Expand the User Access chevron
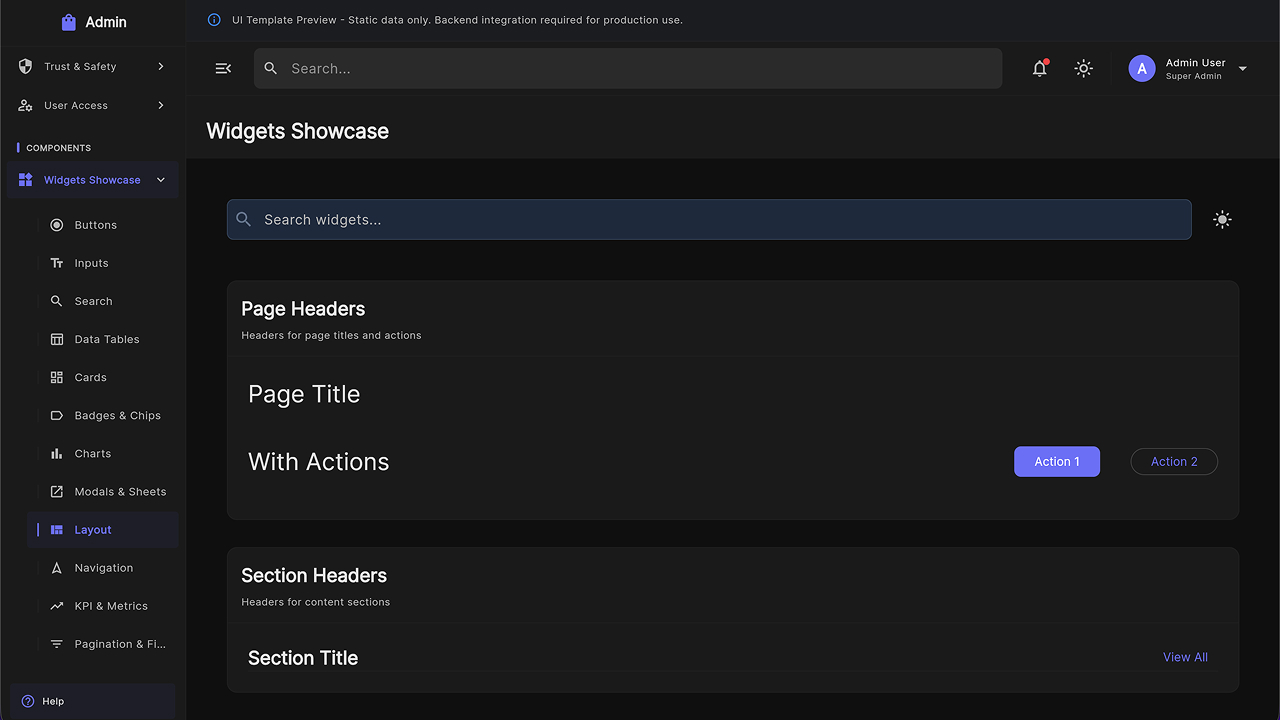 (x=161, y=105)
